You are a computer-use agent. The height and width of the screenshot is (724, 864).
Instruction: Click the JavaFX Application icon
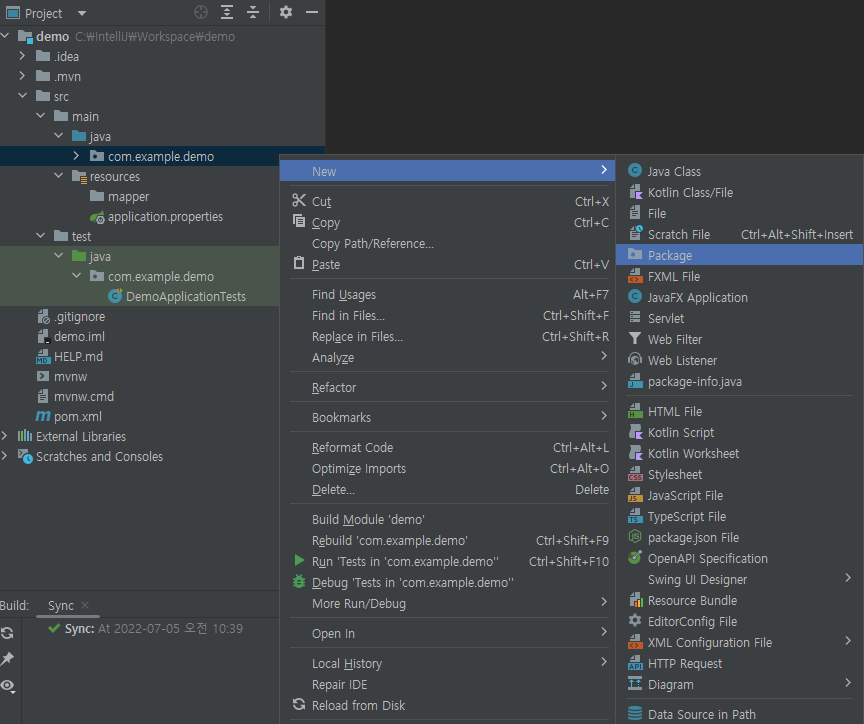[x=635, y=296]
